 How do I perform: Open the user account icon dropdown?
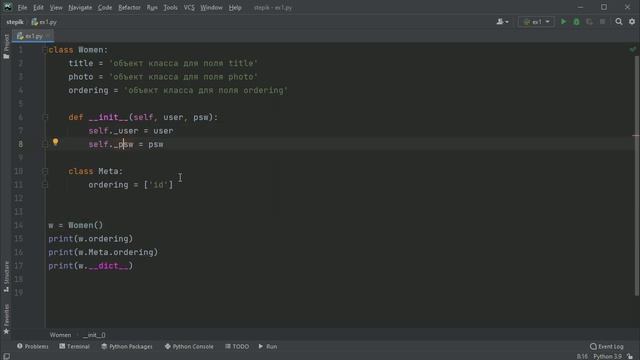click(x=502, y=22)
